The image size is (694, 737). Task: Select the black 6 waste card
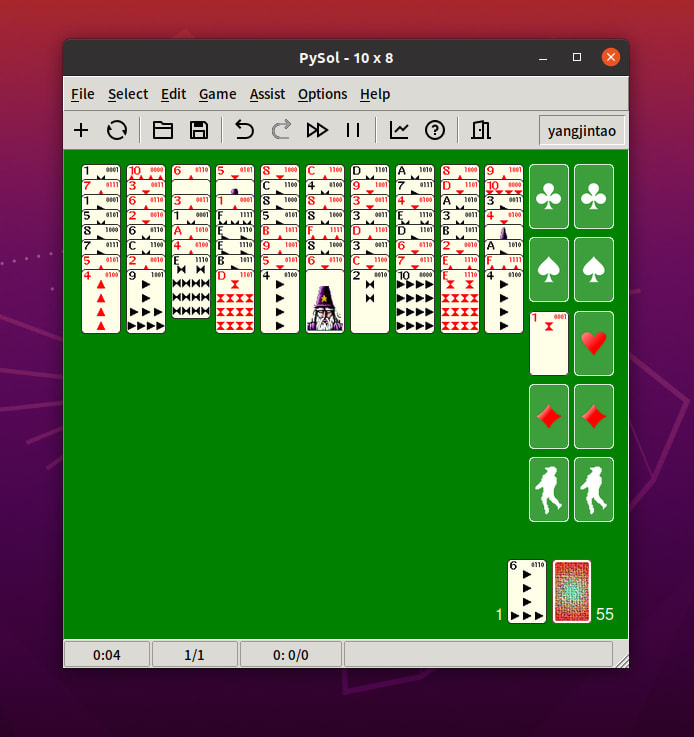point(527,591)
